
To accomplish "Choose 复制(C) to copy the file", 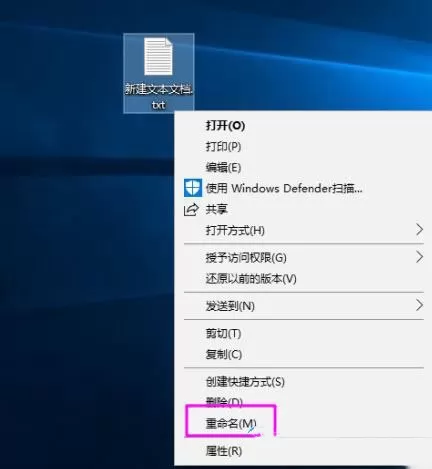I will click(224, 354).
